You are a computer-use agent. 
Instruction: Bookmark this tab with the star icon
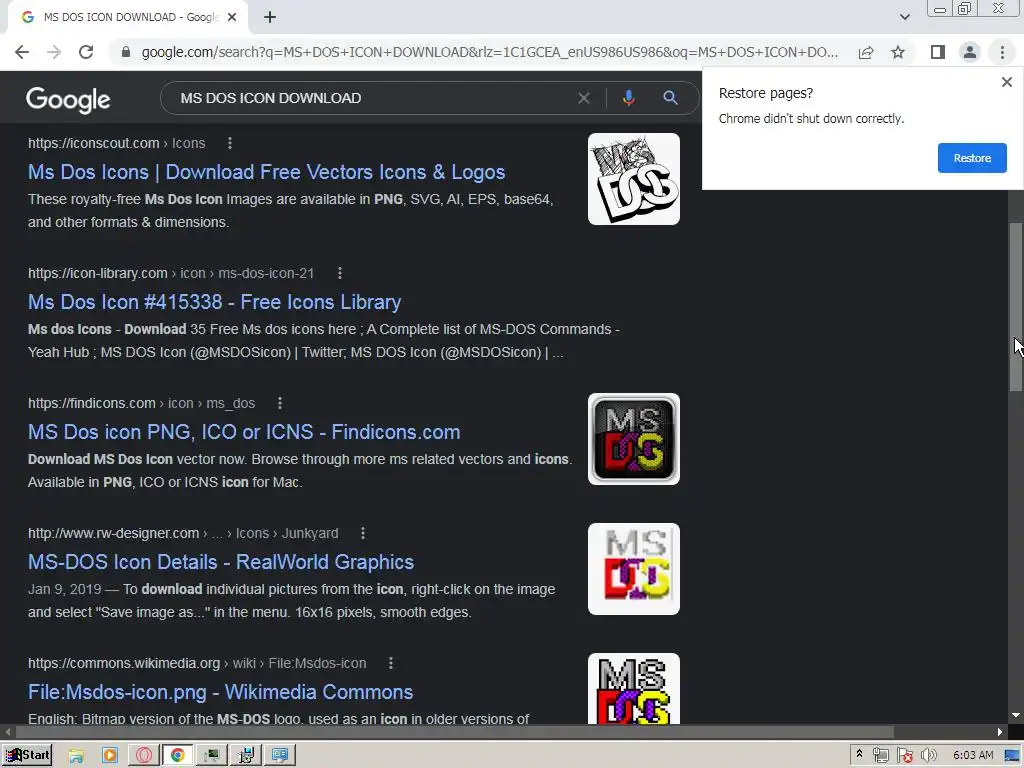click(x=898, y=52)
